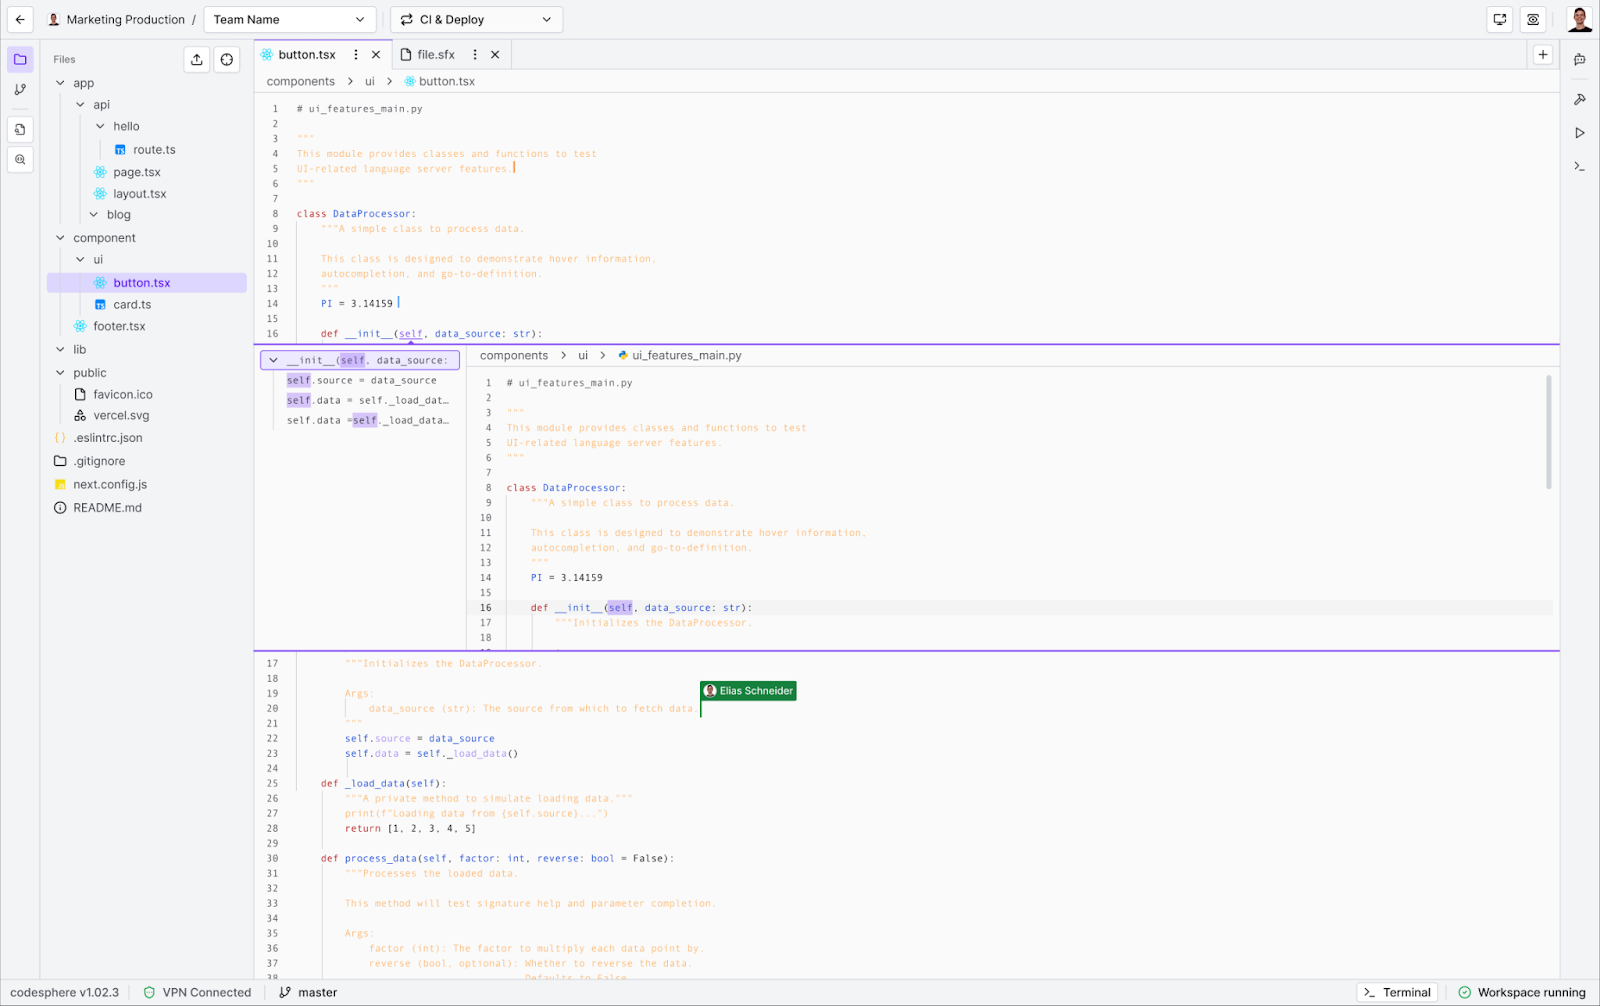The height and width of the screenshot is (1006, 1600).
Task: Open the AI assistant bot icon
Action: (1580, 59)
